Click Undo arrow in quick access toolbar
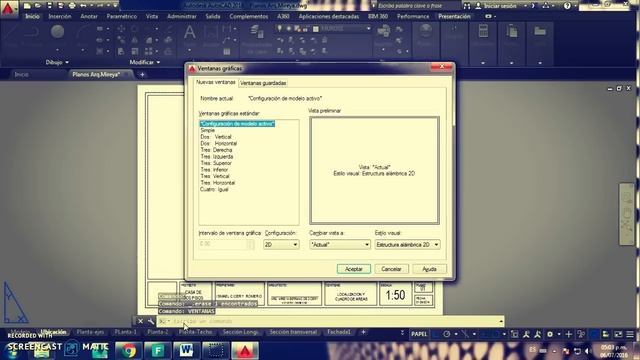The image size is (640, 360). pos(83,6)
